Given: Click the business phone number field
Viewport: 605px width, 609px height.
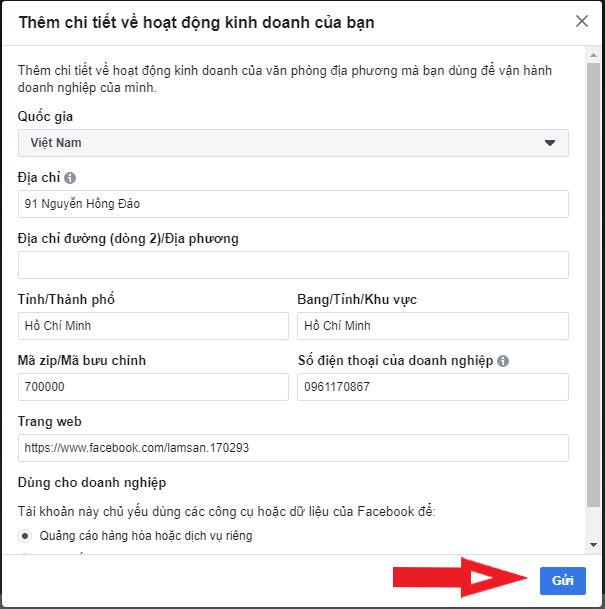Looking at the screenshot, I should pos(432,387).
